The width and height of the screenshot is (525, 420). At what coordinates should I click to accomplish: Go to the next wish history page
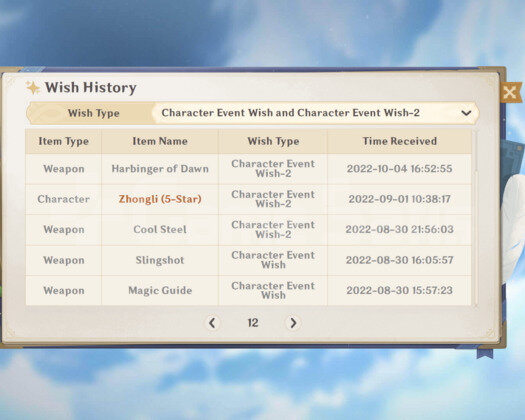[293, 323]
